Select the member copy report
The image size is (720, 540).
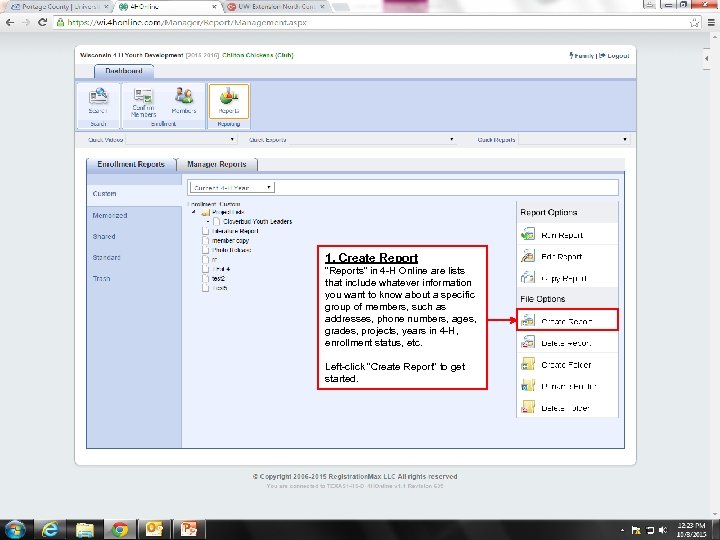tap(231, 241)
